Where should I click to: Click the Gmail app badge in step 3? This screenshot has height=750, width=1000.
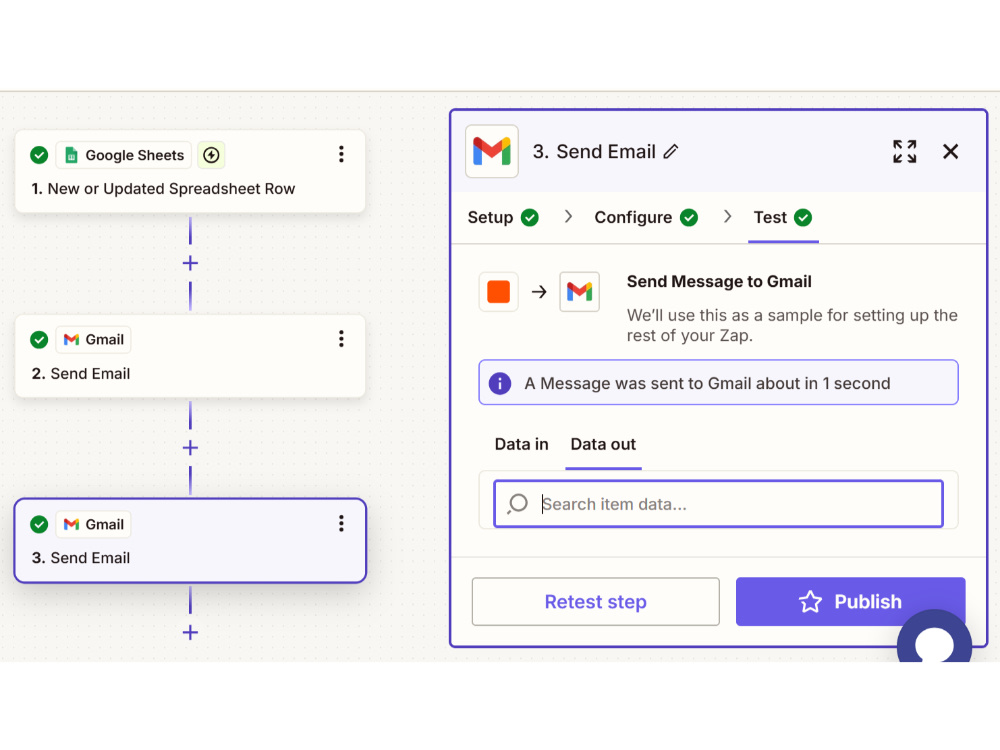tap(94, 524)
